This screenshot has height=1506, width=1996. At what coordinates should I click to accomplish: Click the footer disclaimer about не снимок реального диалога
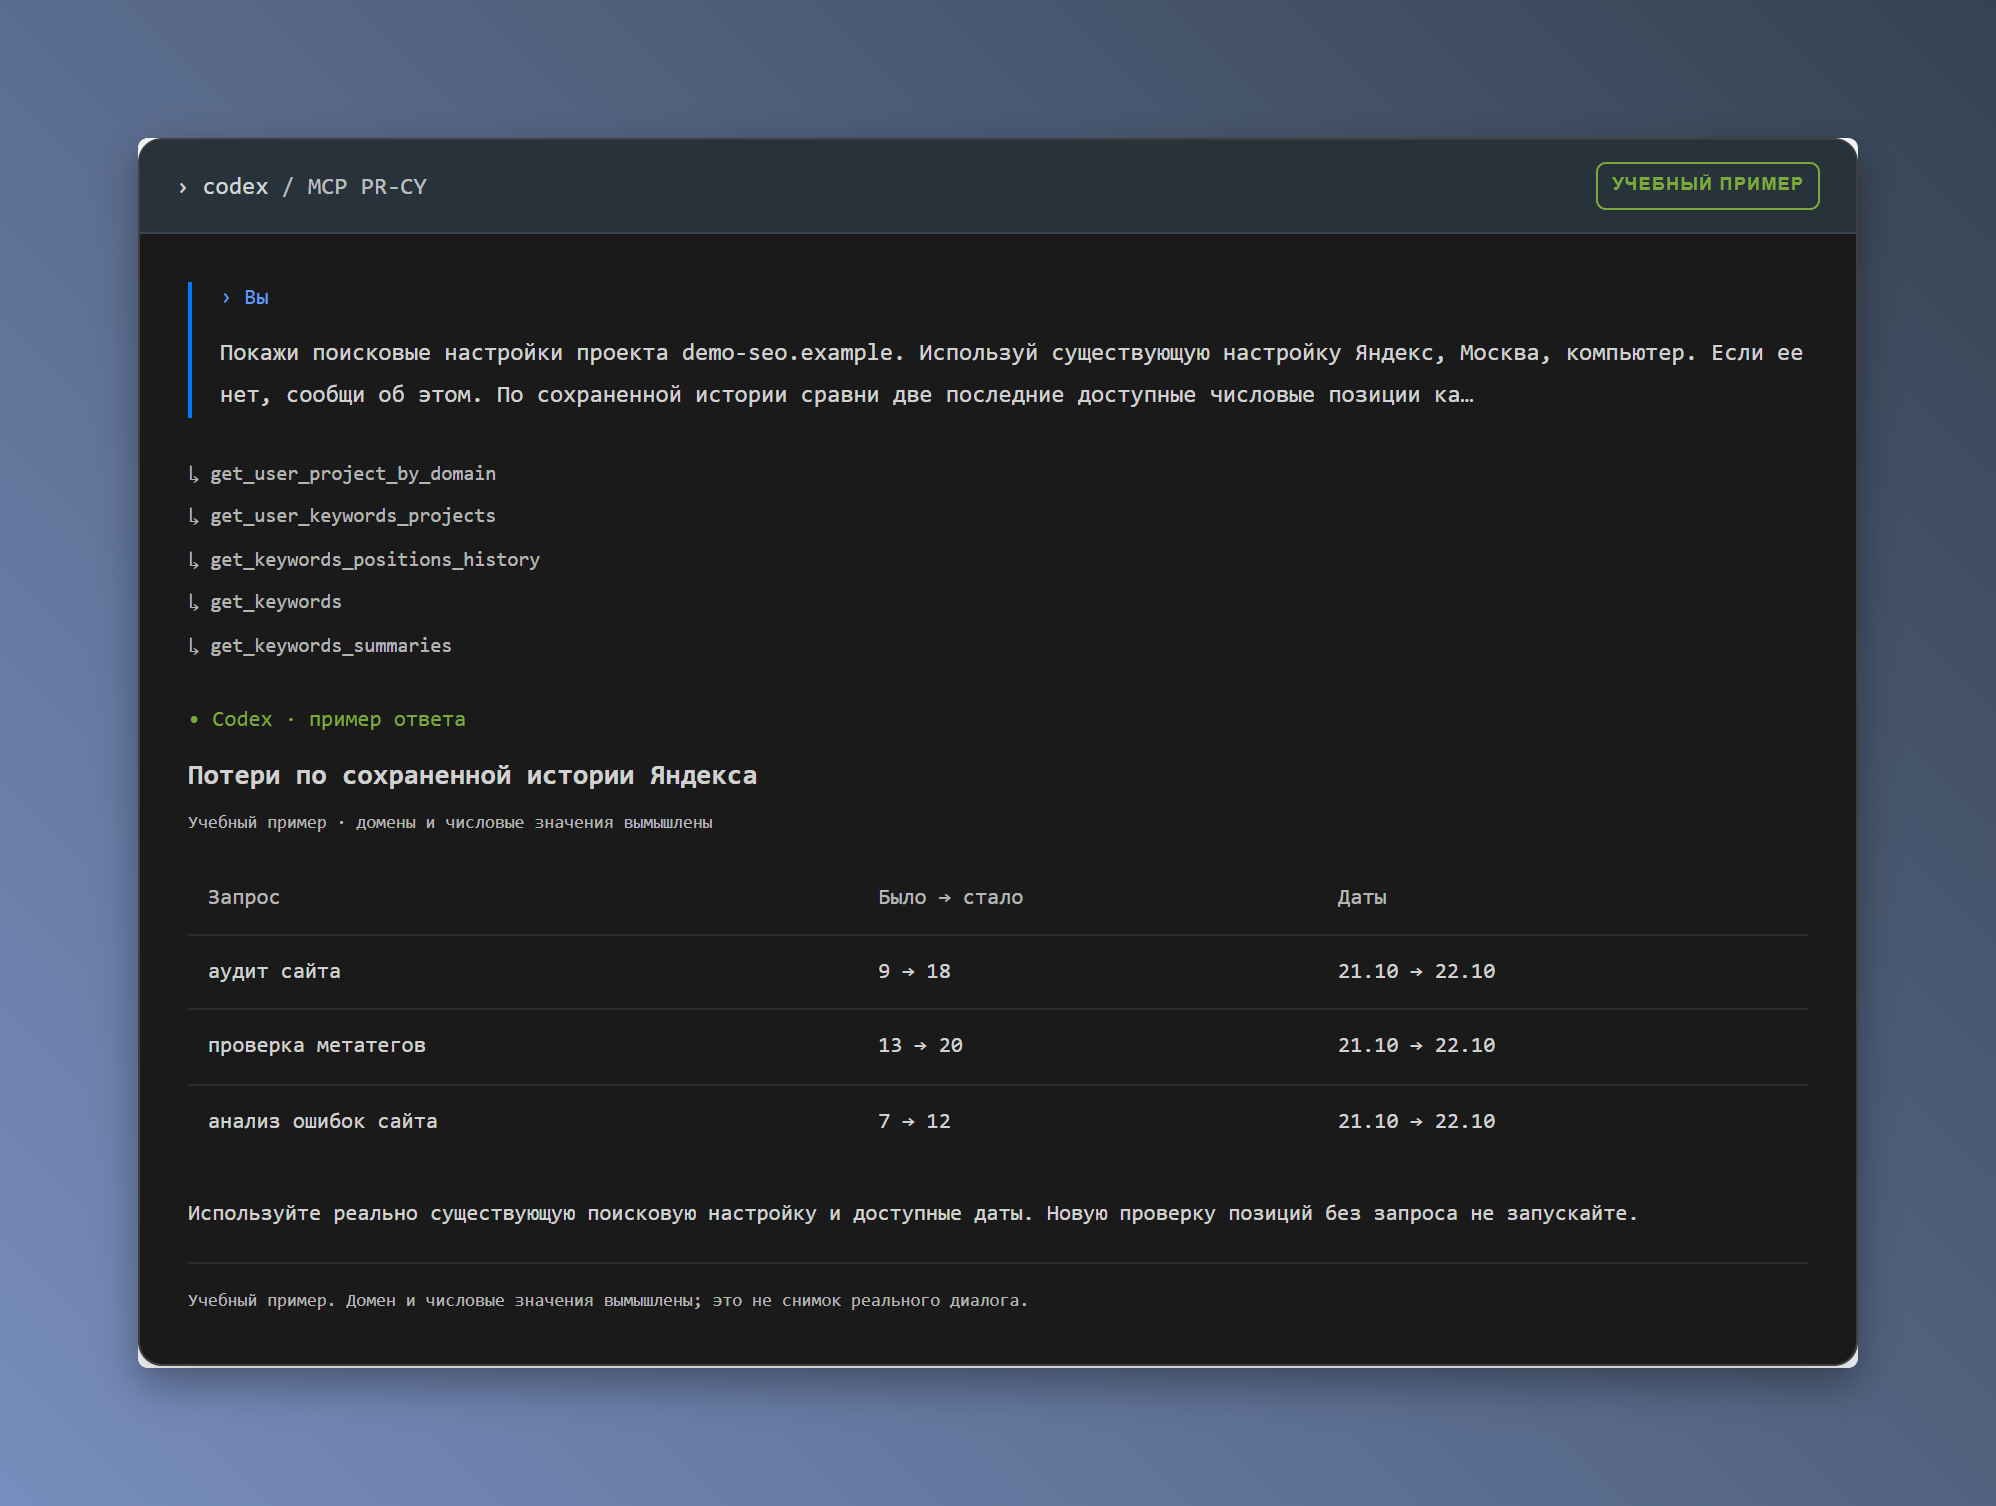coord(608,1301)
